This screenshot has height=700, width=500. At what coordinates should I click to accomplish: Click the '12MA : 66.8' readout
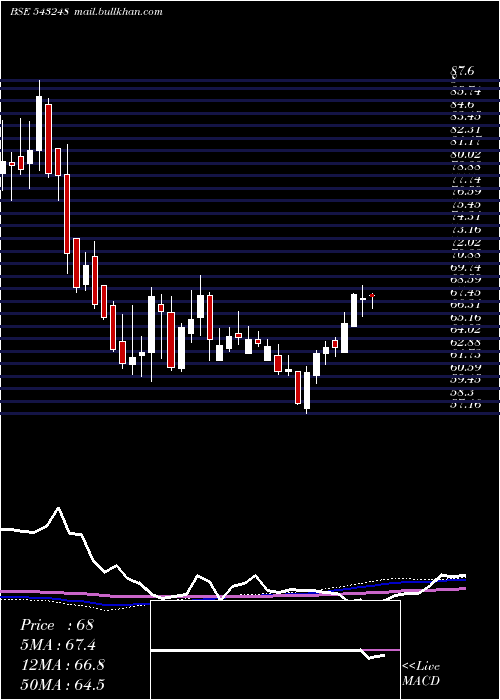(x=62, y=665)
